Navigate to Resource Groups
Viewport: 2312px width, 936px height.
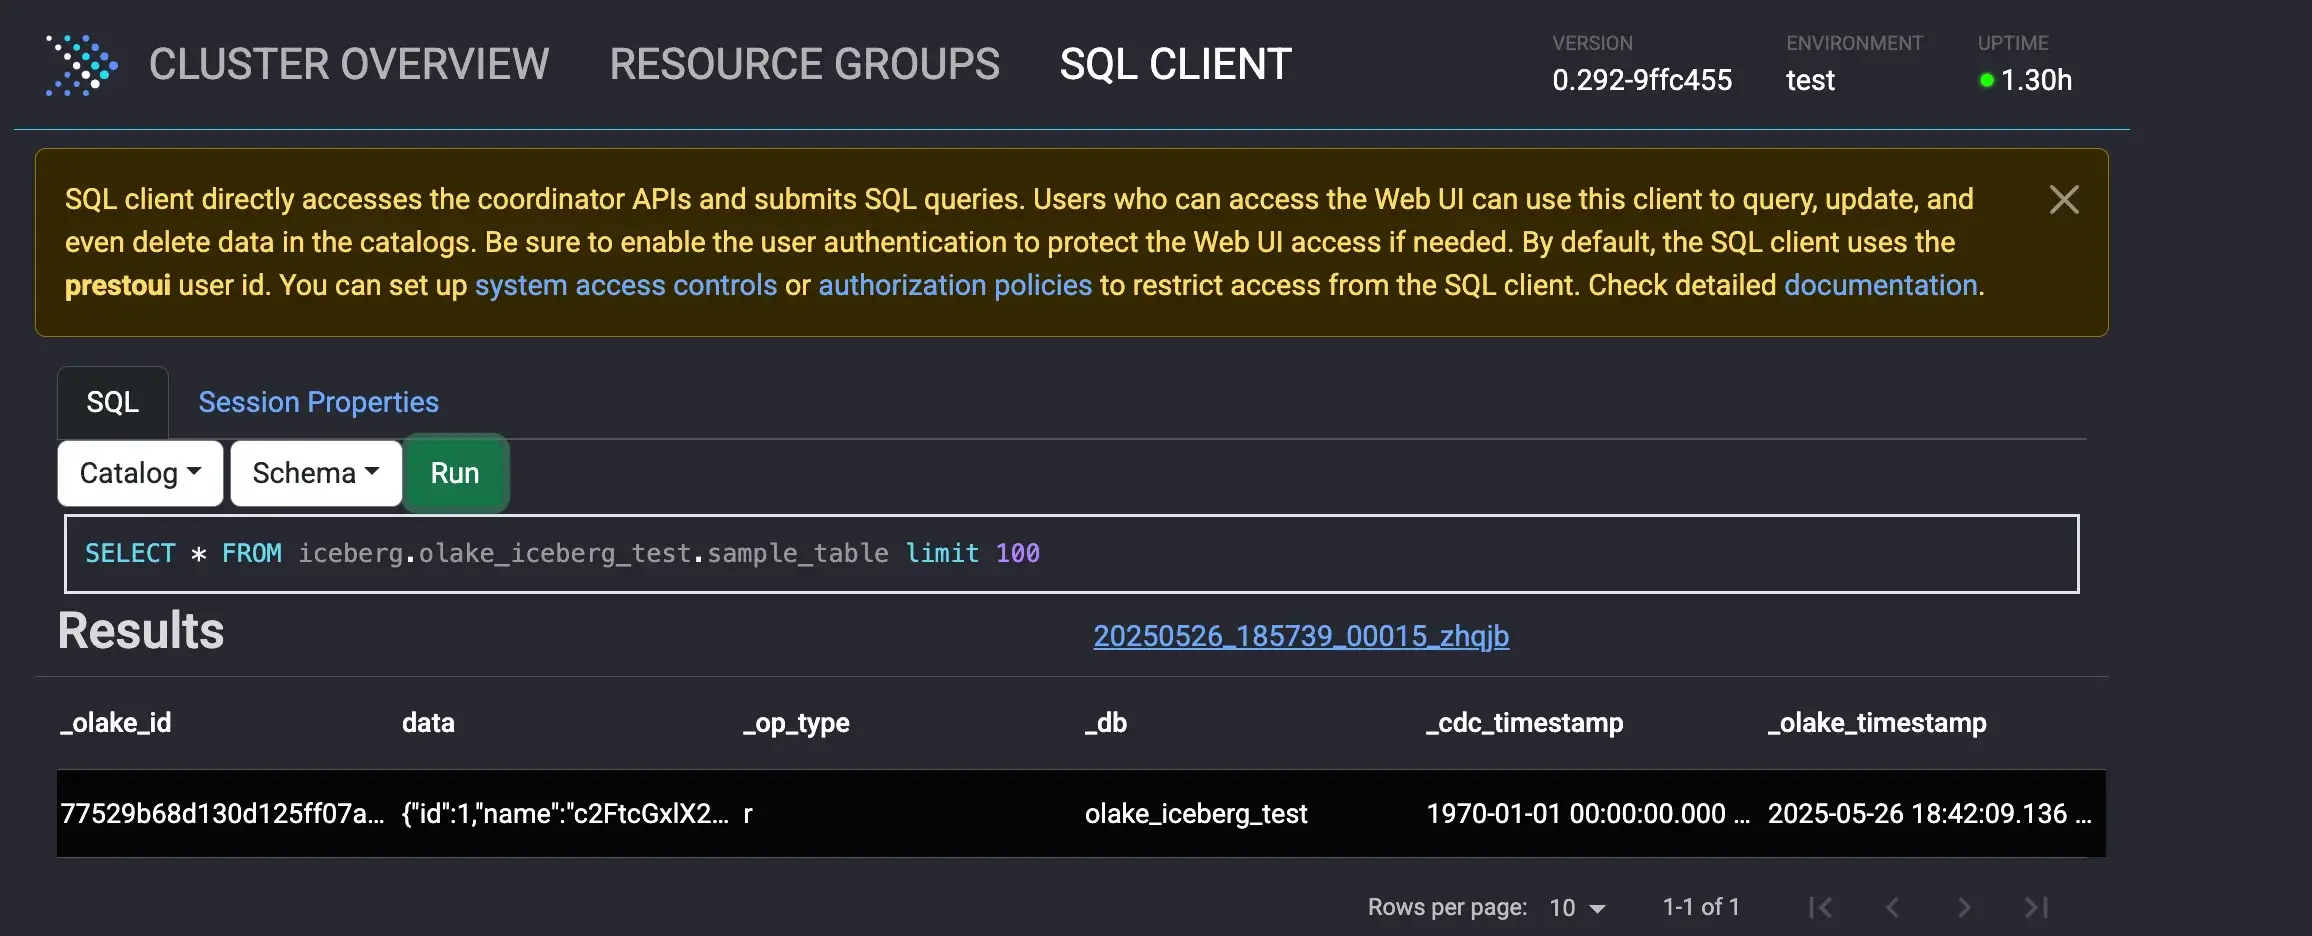point(804,65)
